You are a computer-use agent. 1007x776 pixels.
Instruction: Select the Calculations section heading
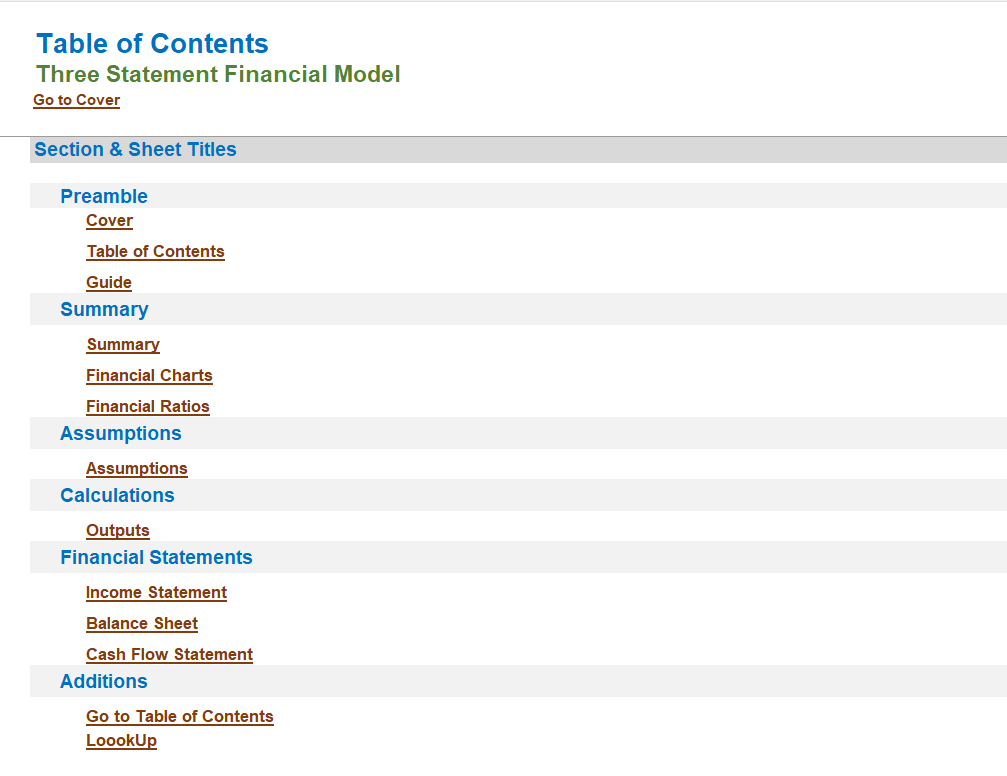pos(118,495)
